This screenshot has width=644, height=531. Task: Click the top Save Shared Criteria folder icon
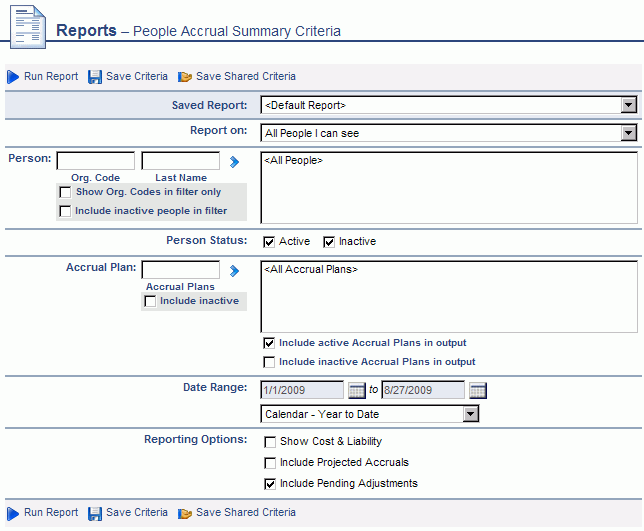(185, 77)
